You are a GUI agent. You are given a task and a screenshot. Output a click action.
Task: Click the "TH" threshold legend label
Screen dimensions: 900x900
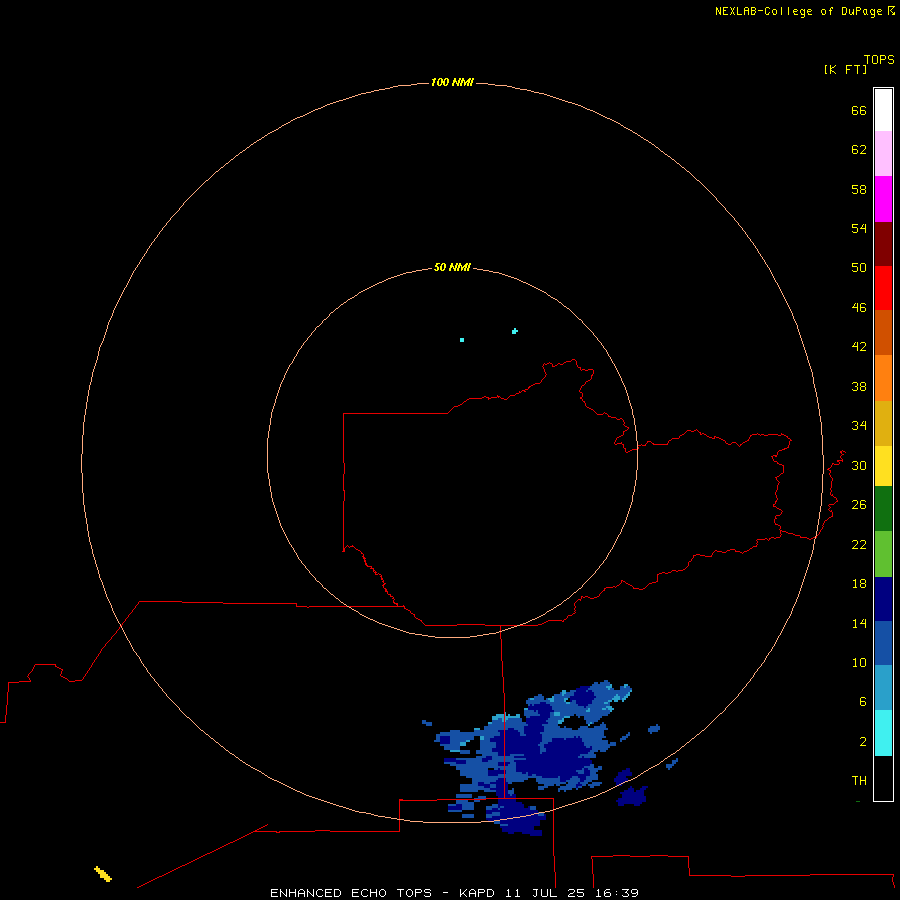coord(859,780)
